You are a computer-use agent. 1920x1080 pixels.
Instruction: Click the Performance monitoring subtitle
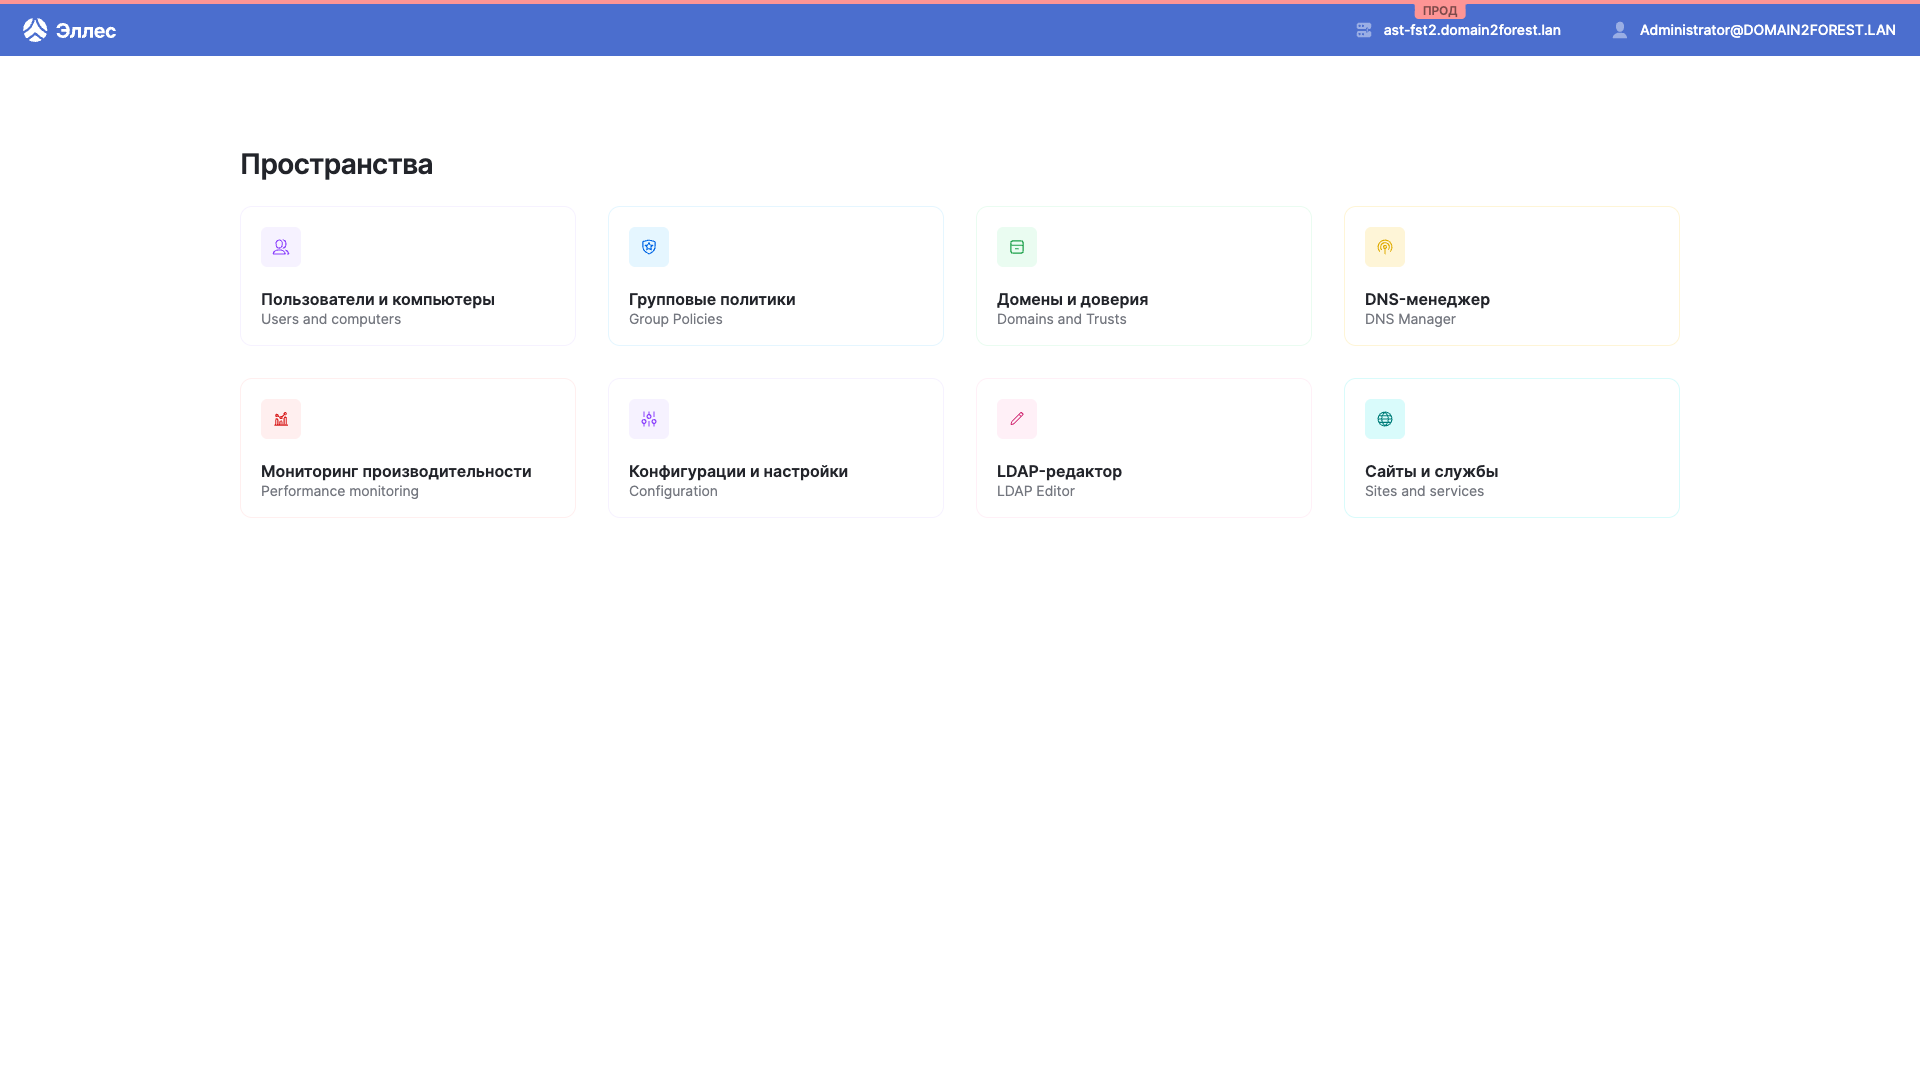pyautogui.click(x=340, y=491)
